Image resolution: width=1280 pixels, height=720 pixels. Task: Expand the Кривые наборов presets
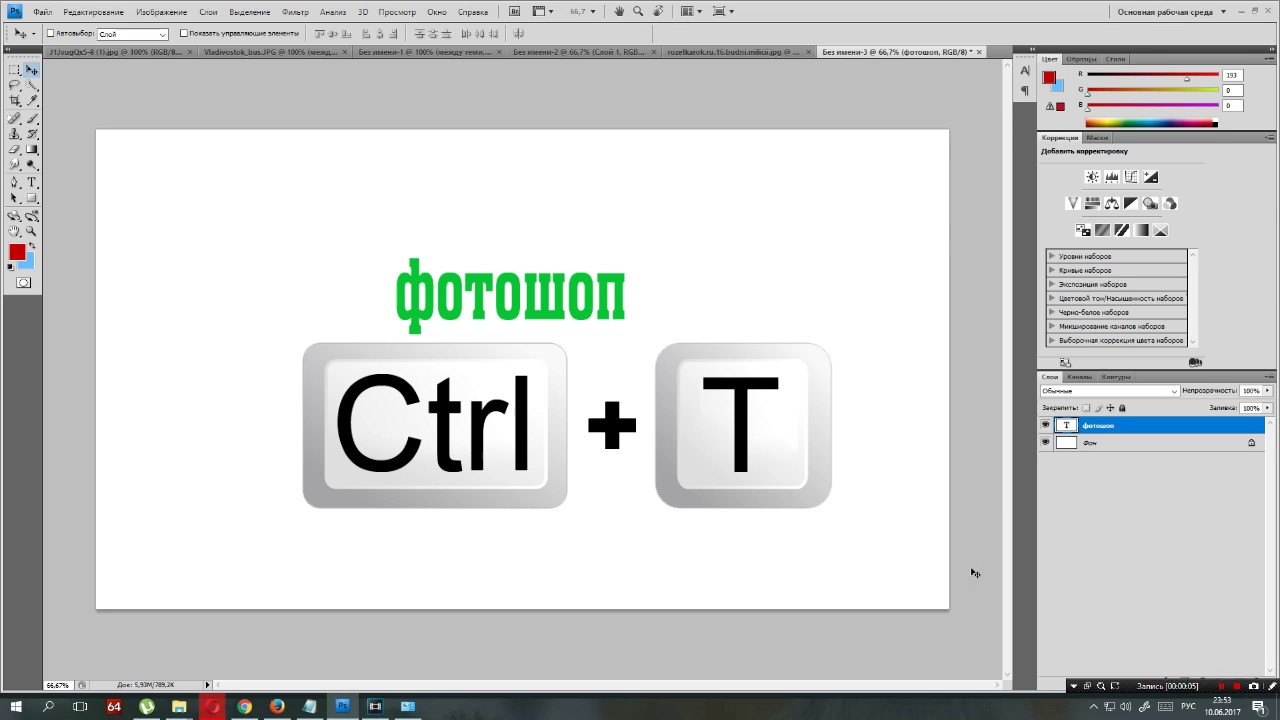[x=1052, y=270]
